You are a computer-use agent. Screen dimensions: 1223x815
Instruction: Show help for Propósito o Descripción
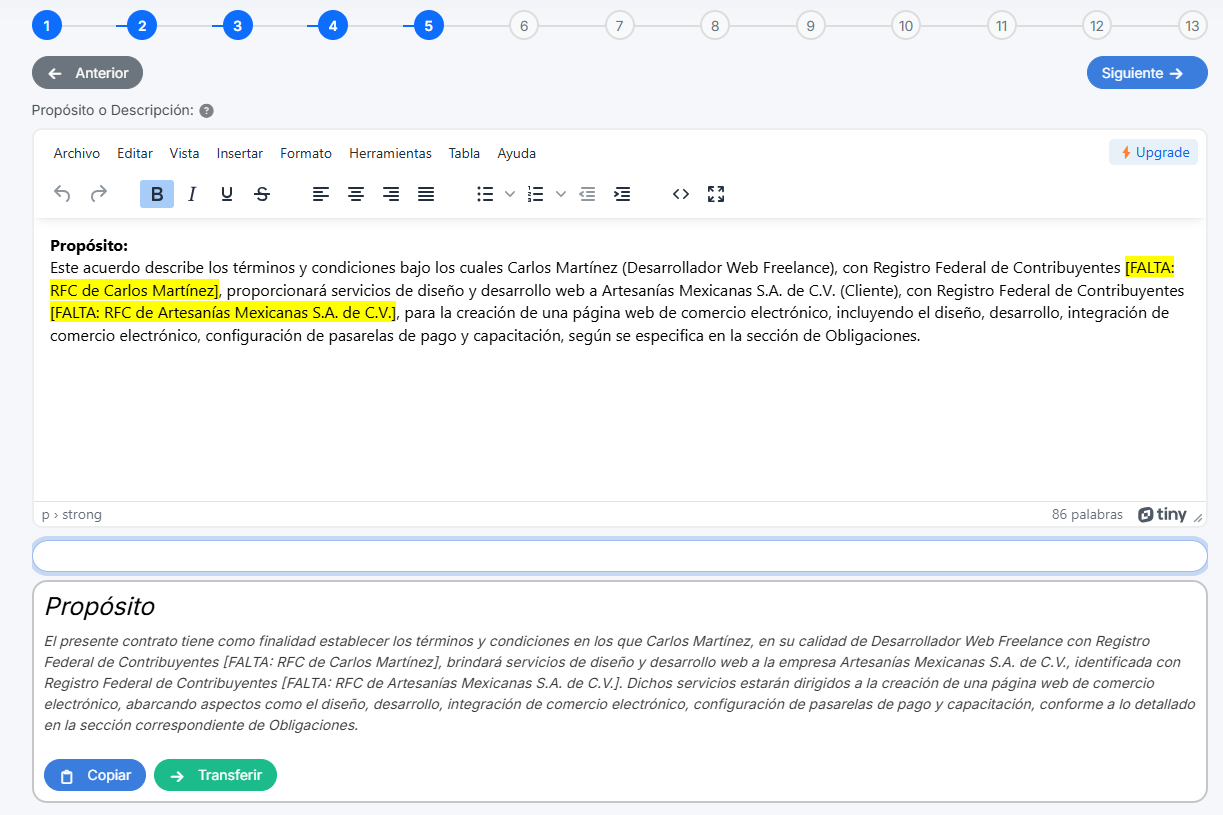206,111
